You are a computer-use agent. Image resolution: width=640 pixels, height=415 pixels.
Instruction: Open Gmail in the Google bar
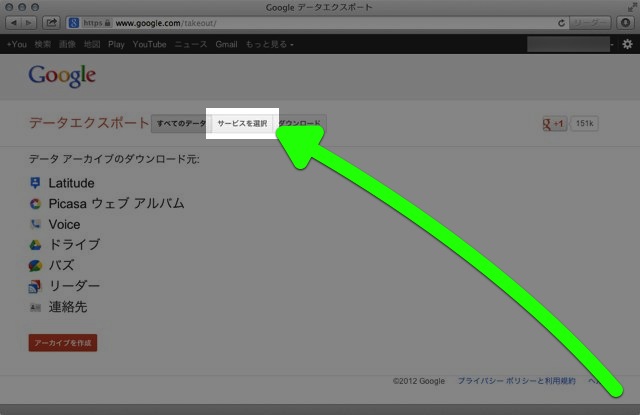pyautogui.click(x=227, y=44)
